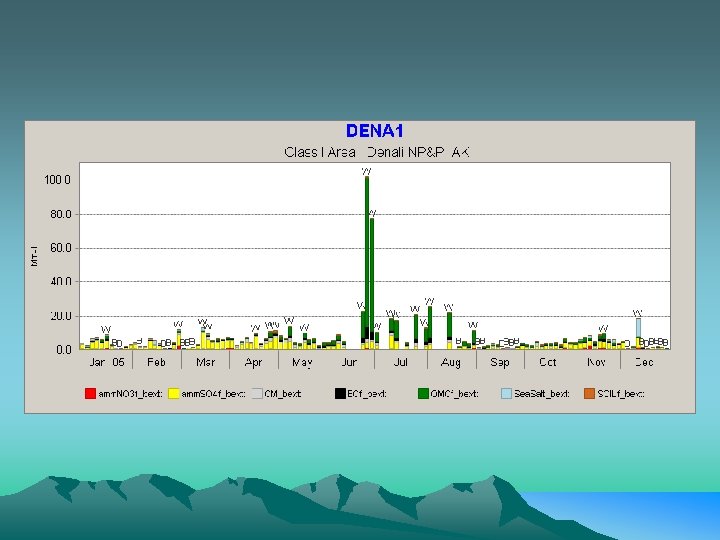Click the CM_bext legend label text
Viewport: 720px width, 540px height.
283,394
